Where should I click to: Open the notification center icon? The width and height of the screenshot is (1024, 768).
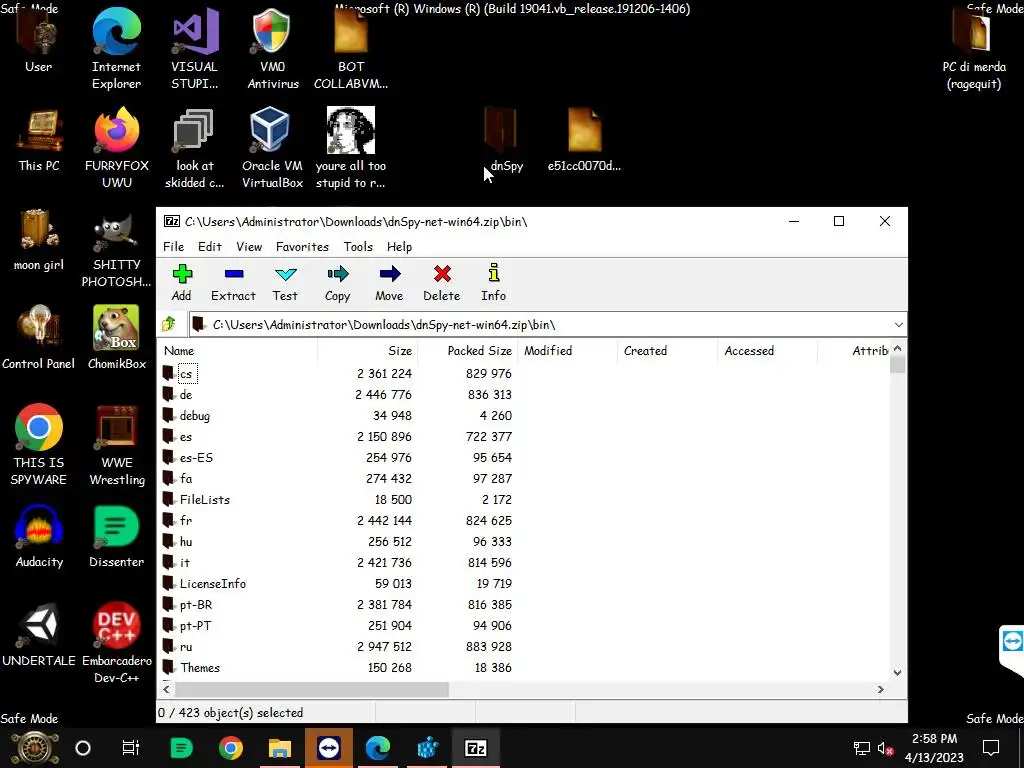[x=991, y=748]
